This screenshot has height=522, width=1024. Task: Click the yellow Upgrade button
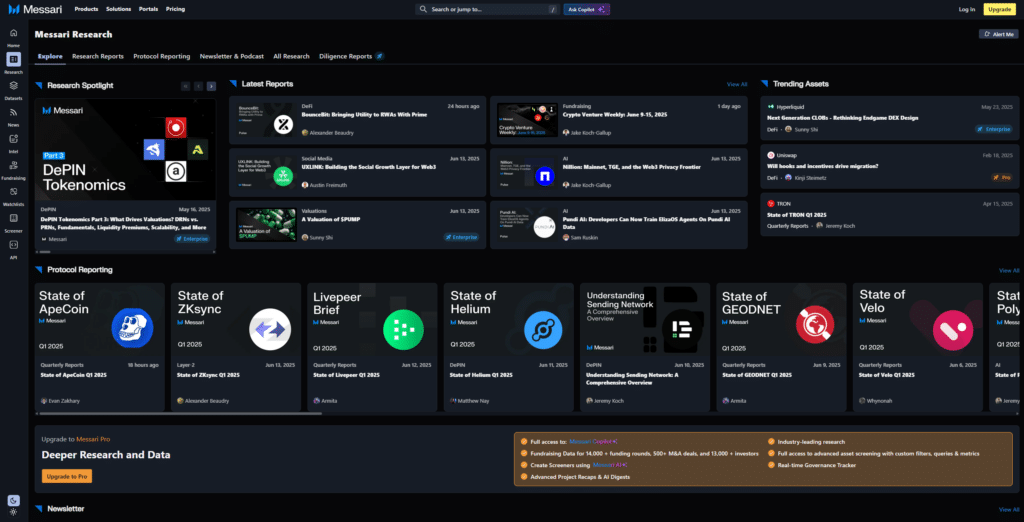(x=1000, y=9)
